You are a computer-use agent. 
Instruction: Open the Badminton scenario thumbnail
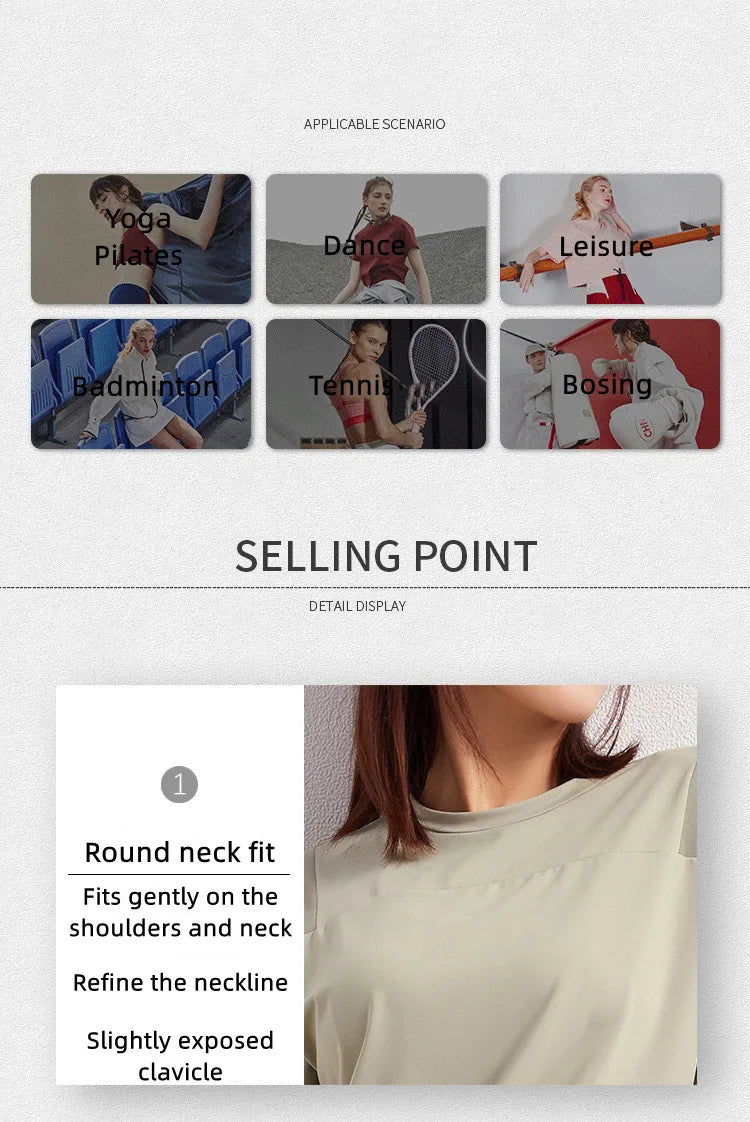(141, 384)
